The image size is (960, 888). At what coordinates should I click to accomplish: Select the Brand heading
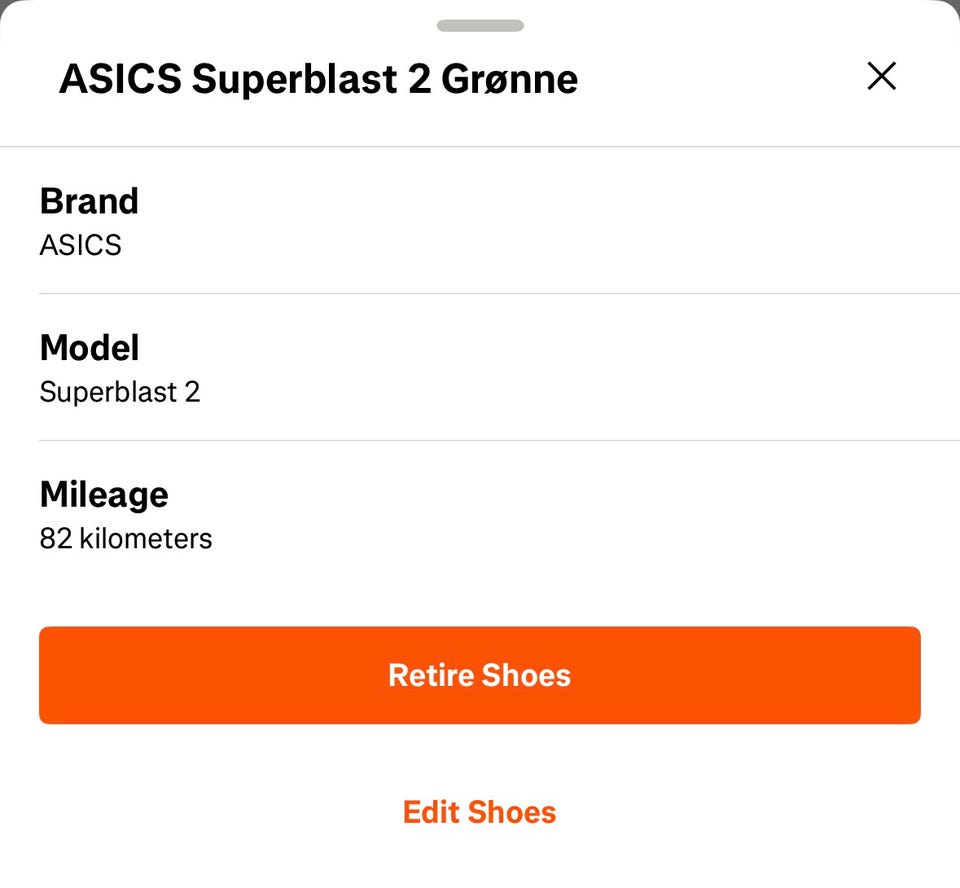click(89, 201)
